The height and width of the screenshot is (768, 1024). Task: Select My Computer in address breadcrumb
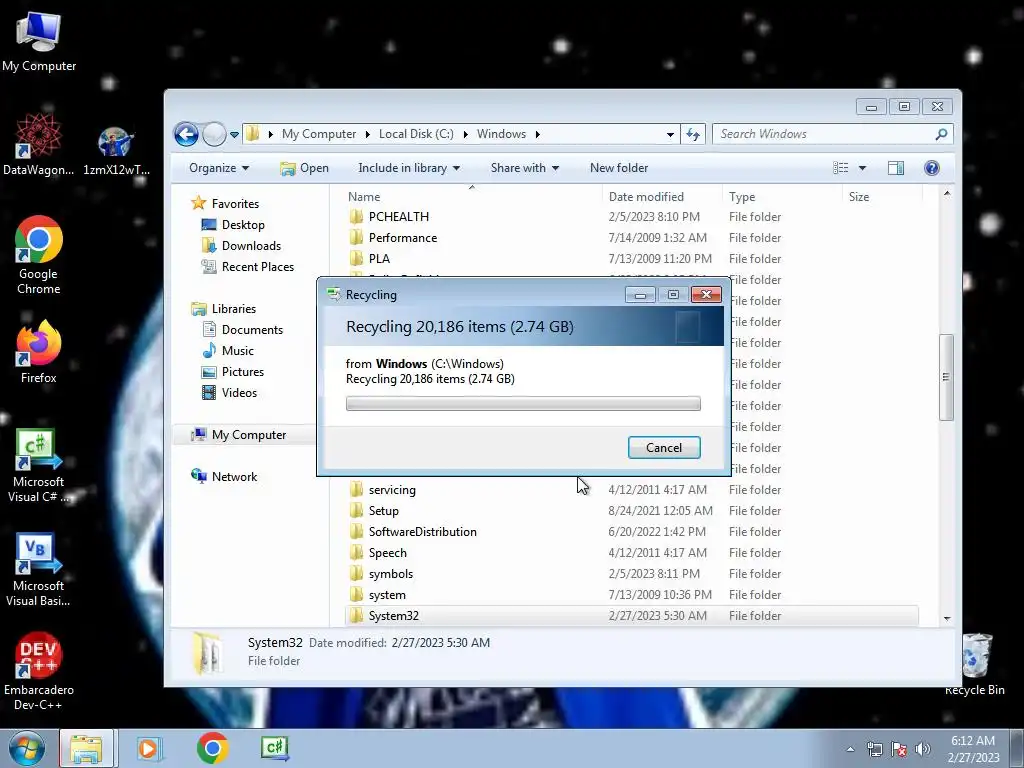(x=319, y=134)
